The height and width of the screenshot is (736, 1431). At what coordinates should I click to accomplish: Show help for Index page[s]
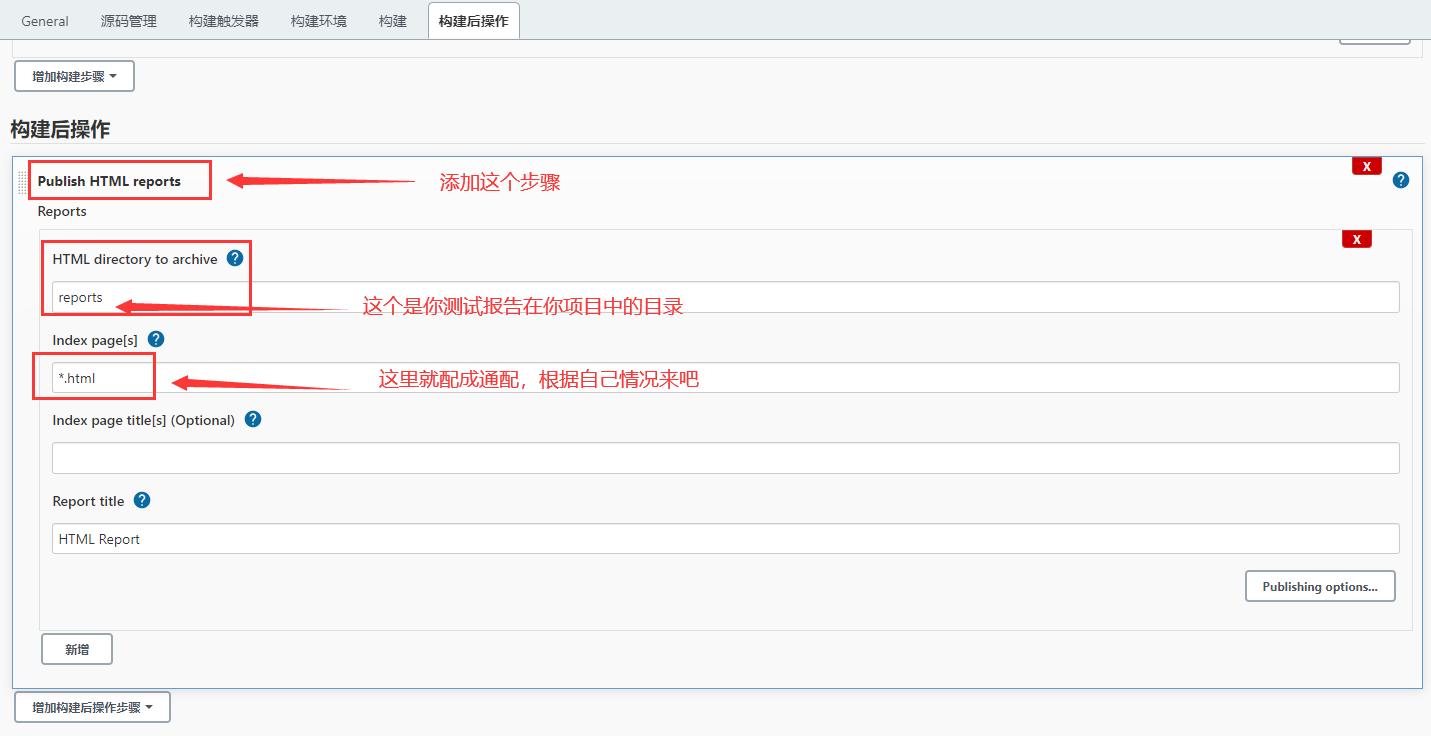(155, 339)
